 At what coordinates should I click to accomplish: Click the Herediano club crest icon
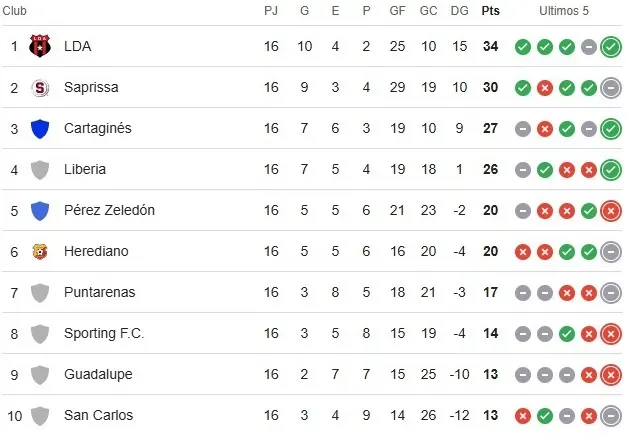(40, 251)
